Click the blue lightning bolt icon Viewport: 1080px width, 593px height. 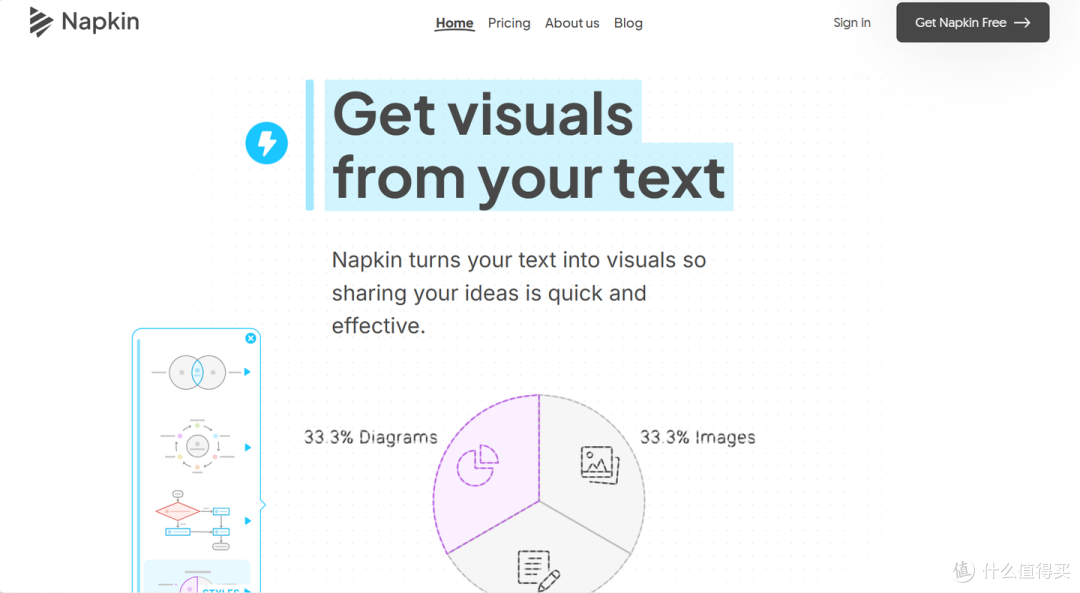267,143
